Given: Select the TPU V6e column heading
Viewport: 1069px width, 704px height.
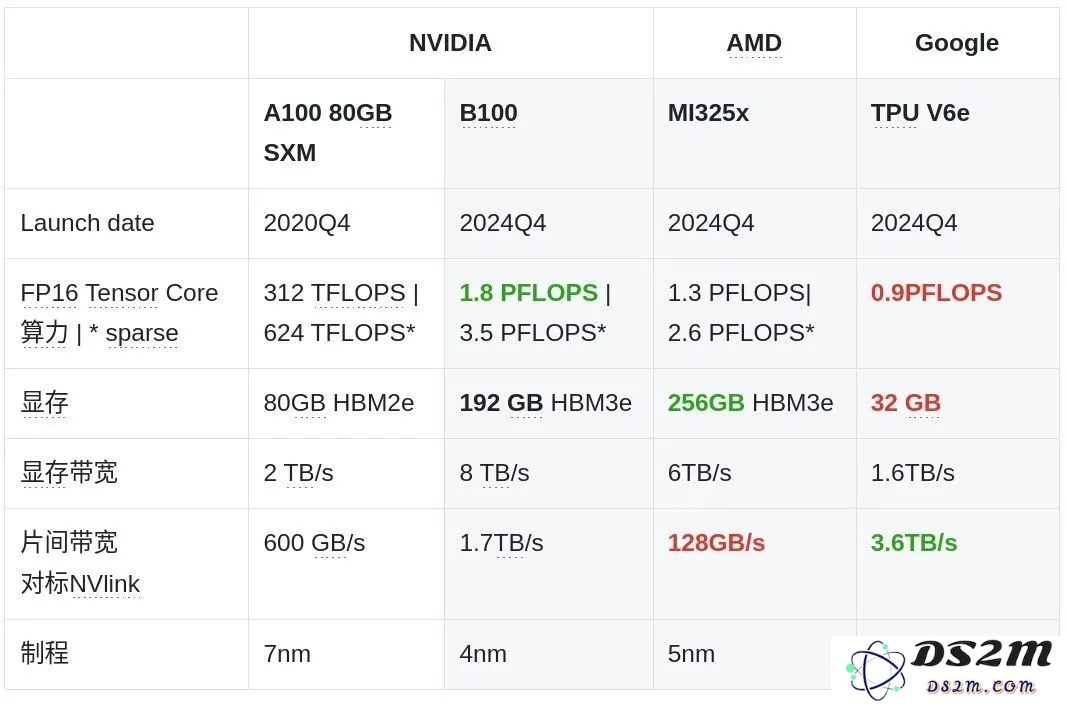Looking at the screenshot, I should point(920,112).
